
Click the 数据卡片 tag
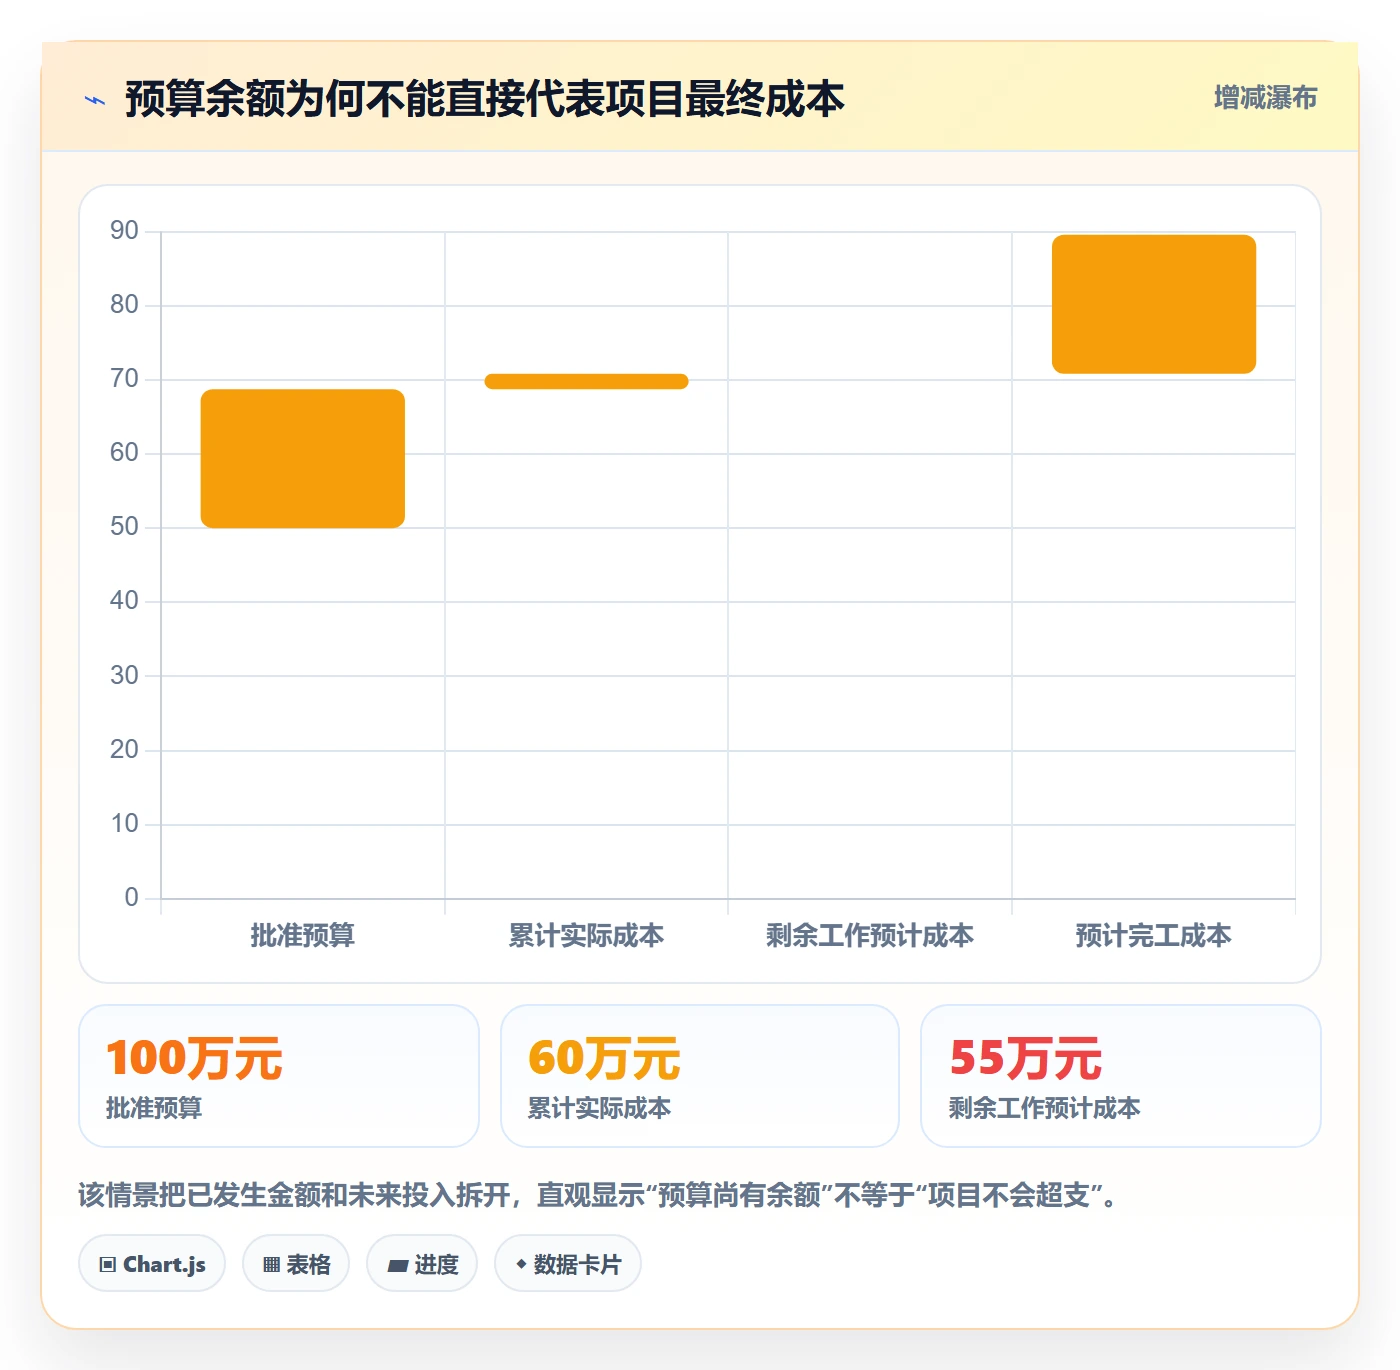coord(568,1264)
